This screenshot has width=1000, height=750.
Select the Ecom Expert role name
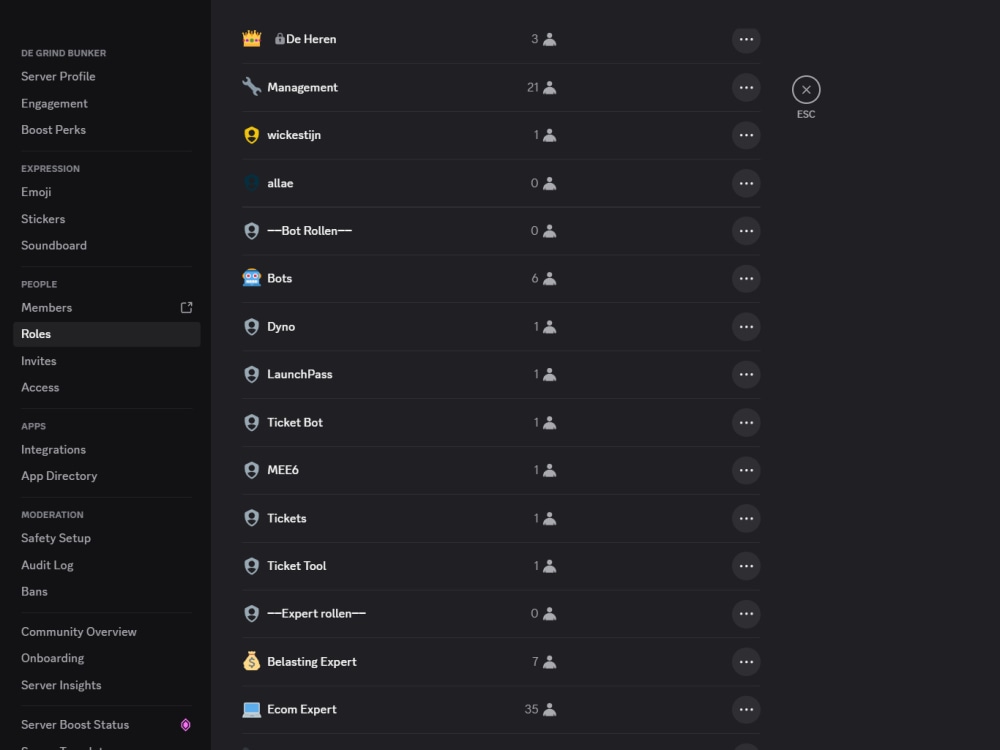[302, 709]
